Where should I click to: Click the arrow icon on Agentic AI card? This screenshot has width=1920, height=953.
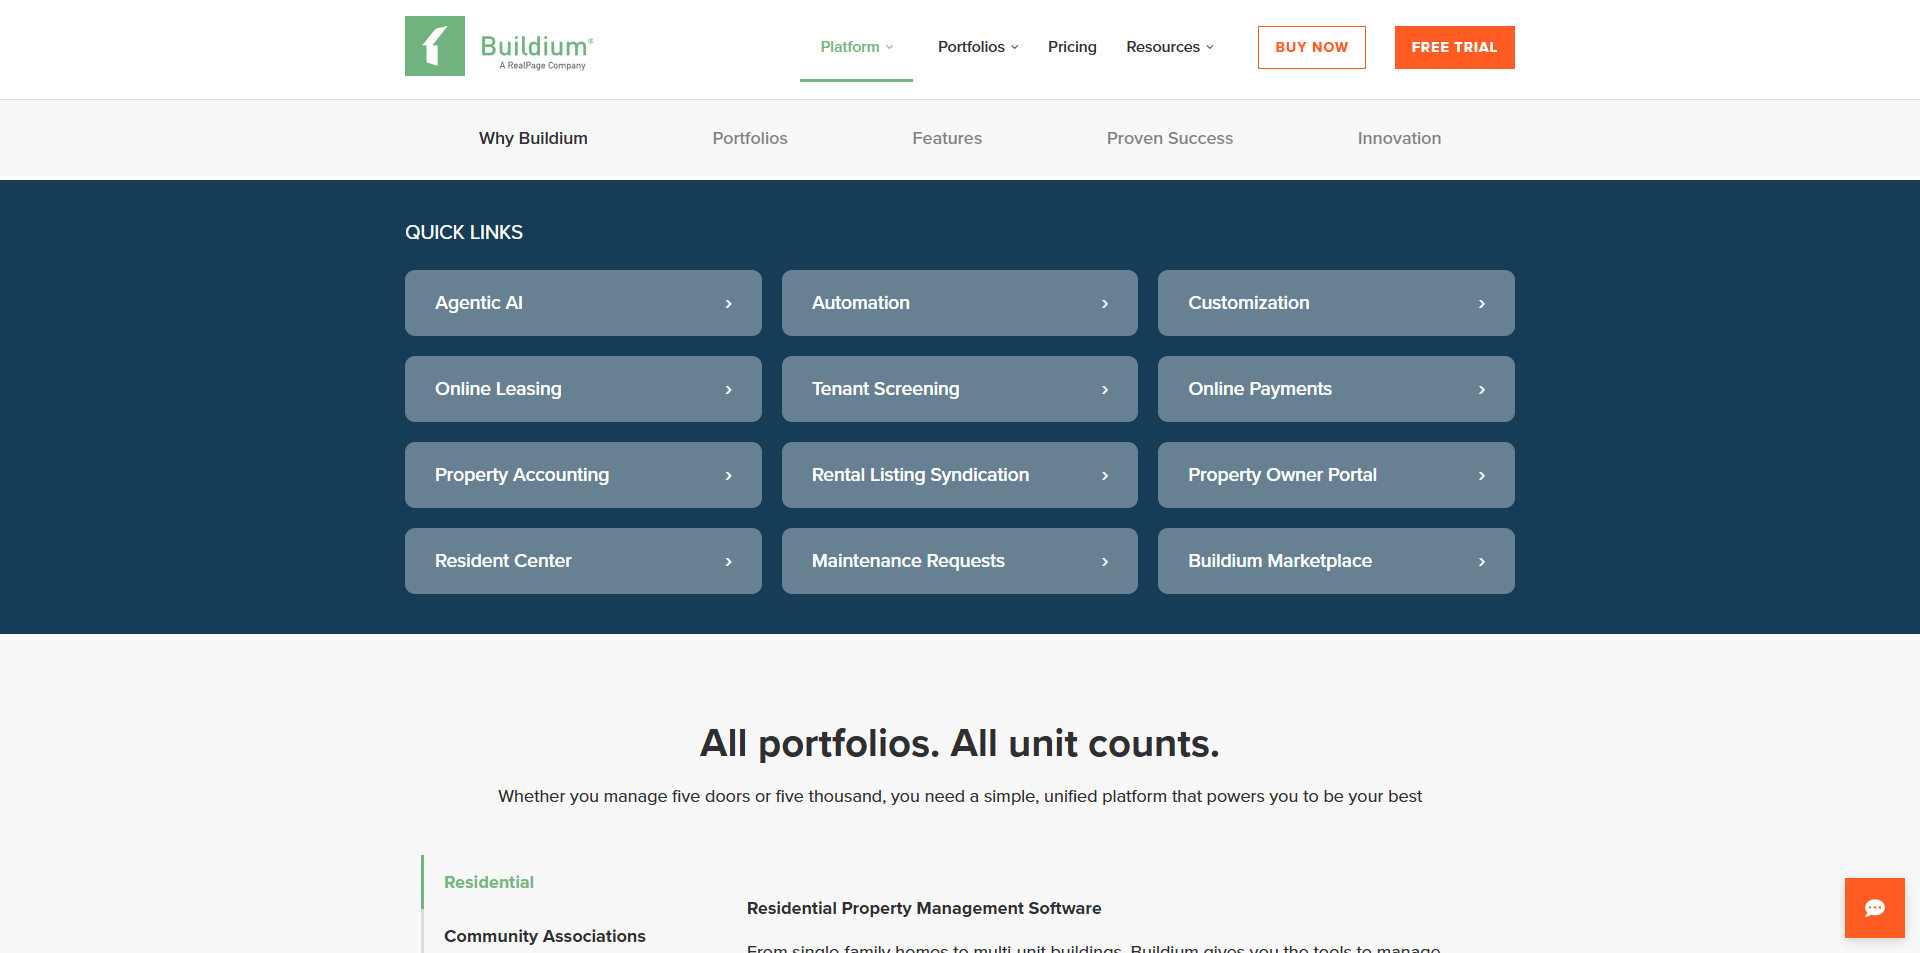point(728,303)
